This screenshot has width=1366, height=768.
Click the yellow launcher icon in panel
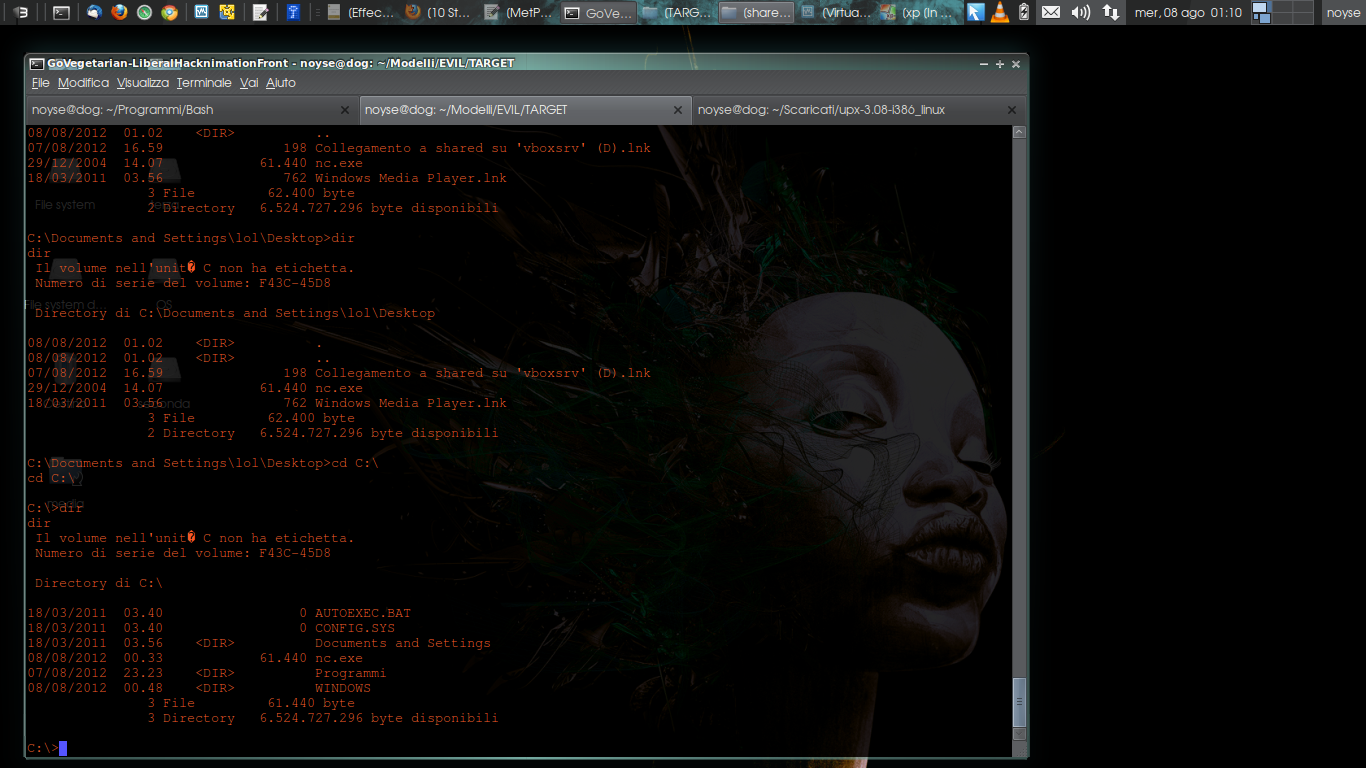(x=227, y=13)
